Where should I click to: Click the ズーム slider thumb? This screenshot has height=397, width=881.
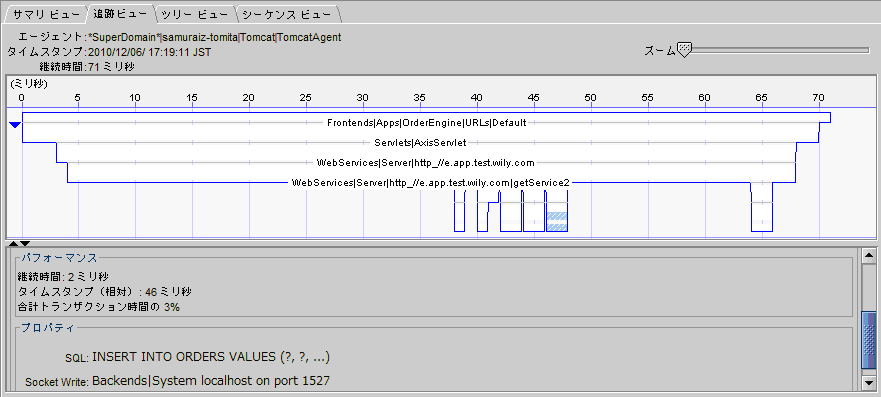pos(684,49)
